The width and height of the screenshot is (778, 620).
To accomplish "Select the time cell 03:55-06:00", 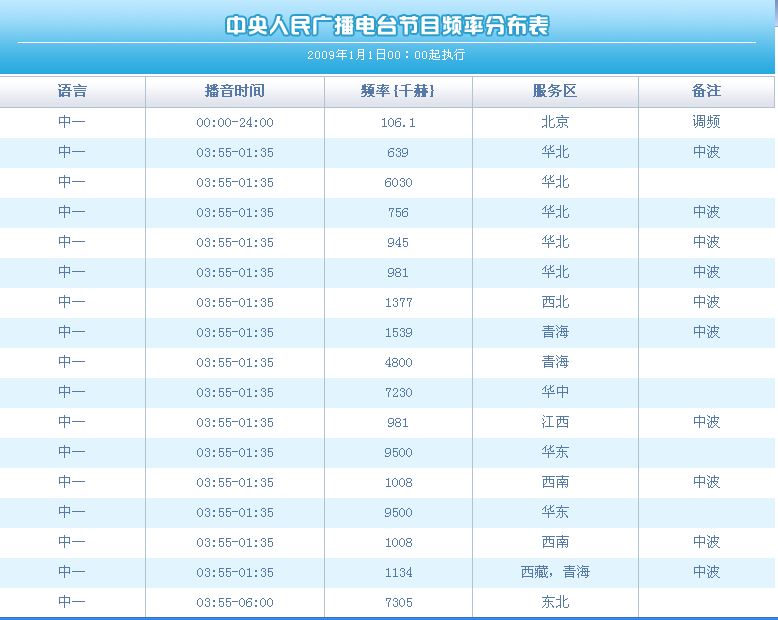I will 235,603.
